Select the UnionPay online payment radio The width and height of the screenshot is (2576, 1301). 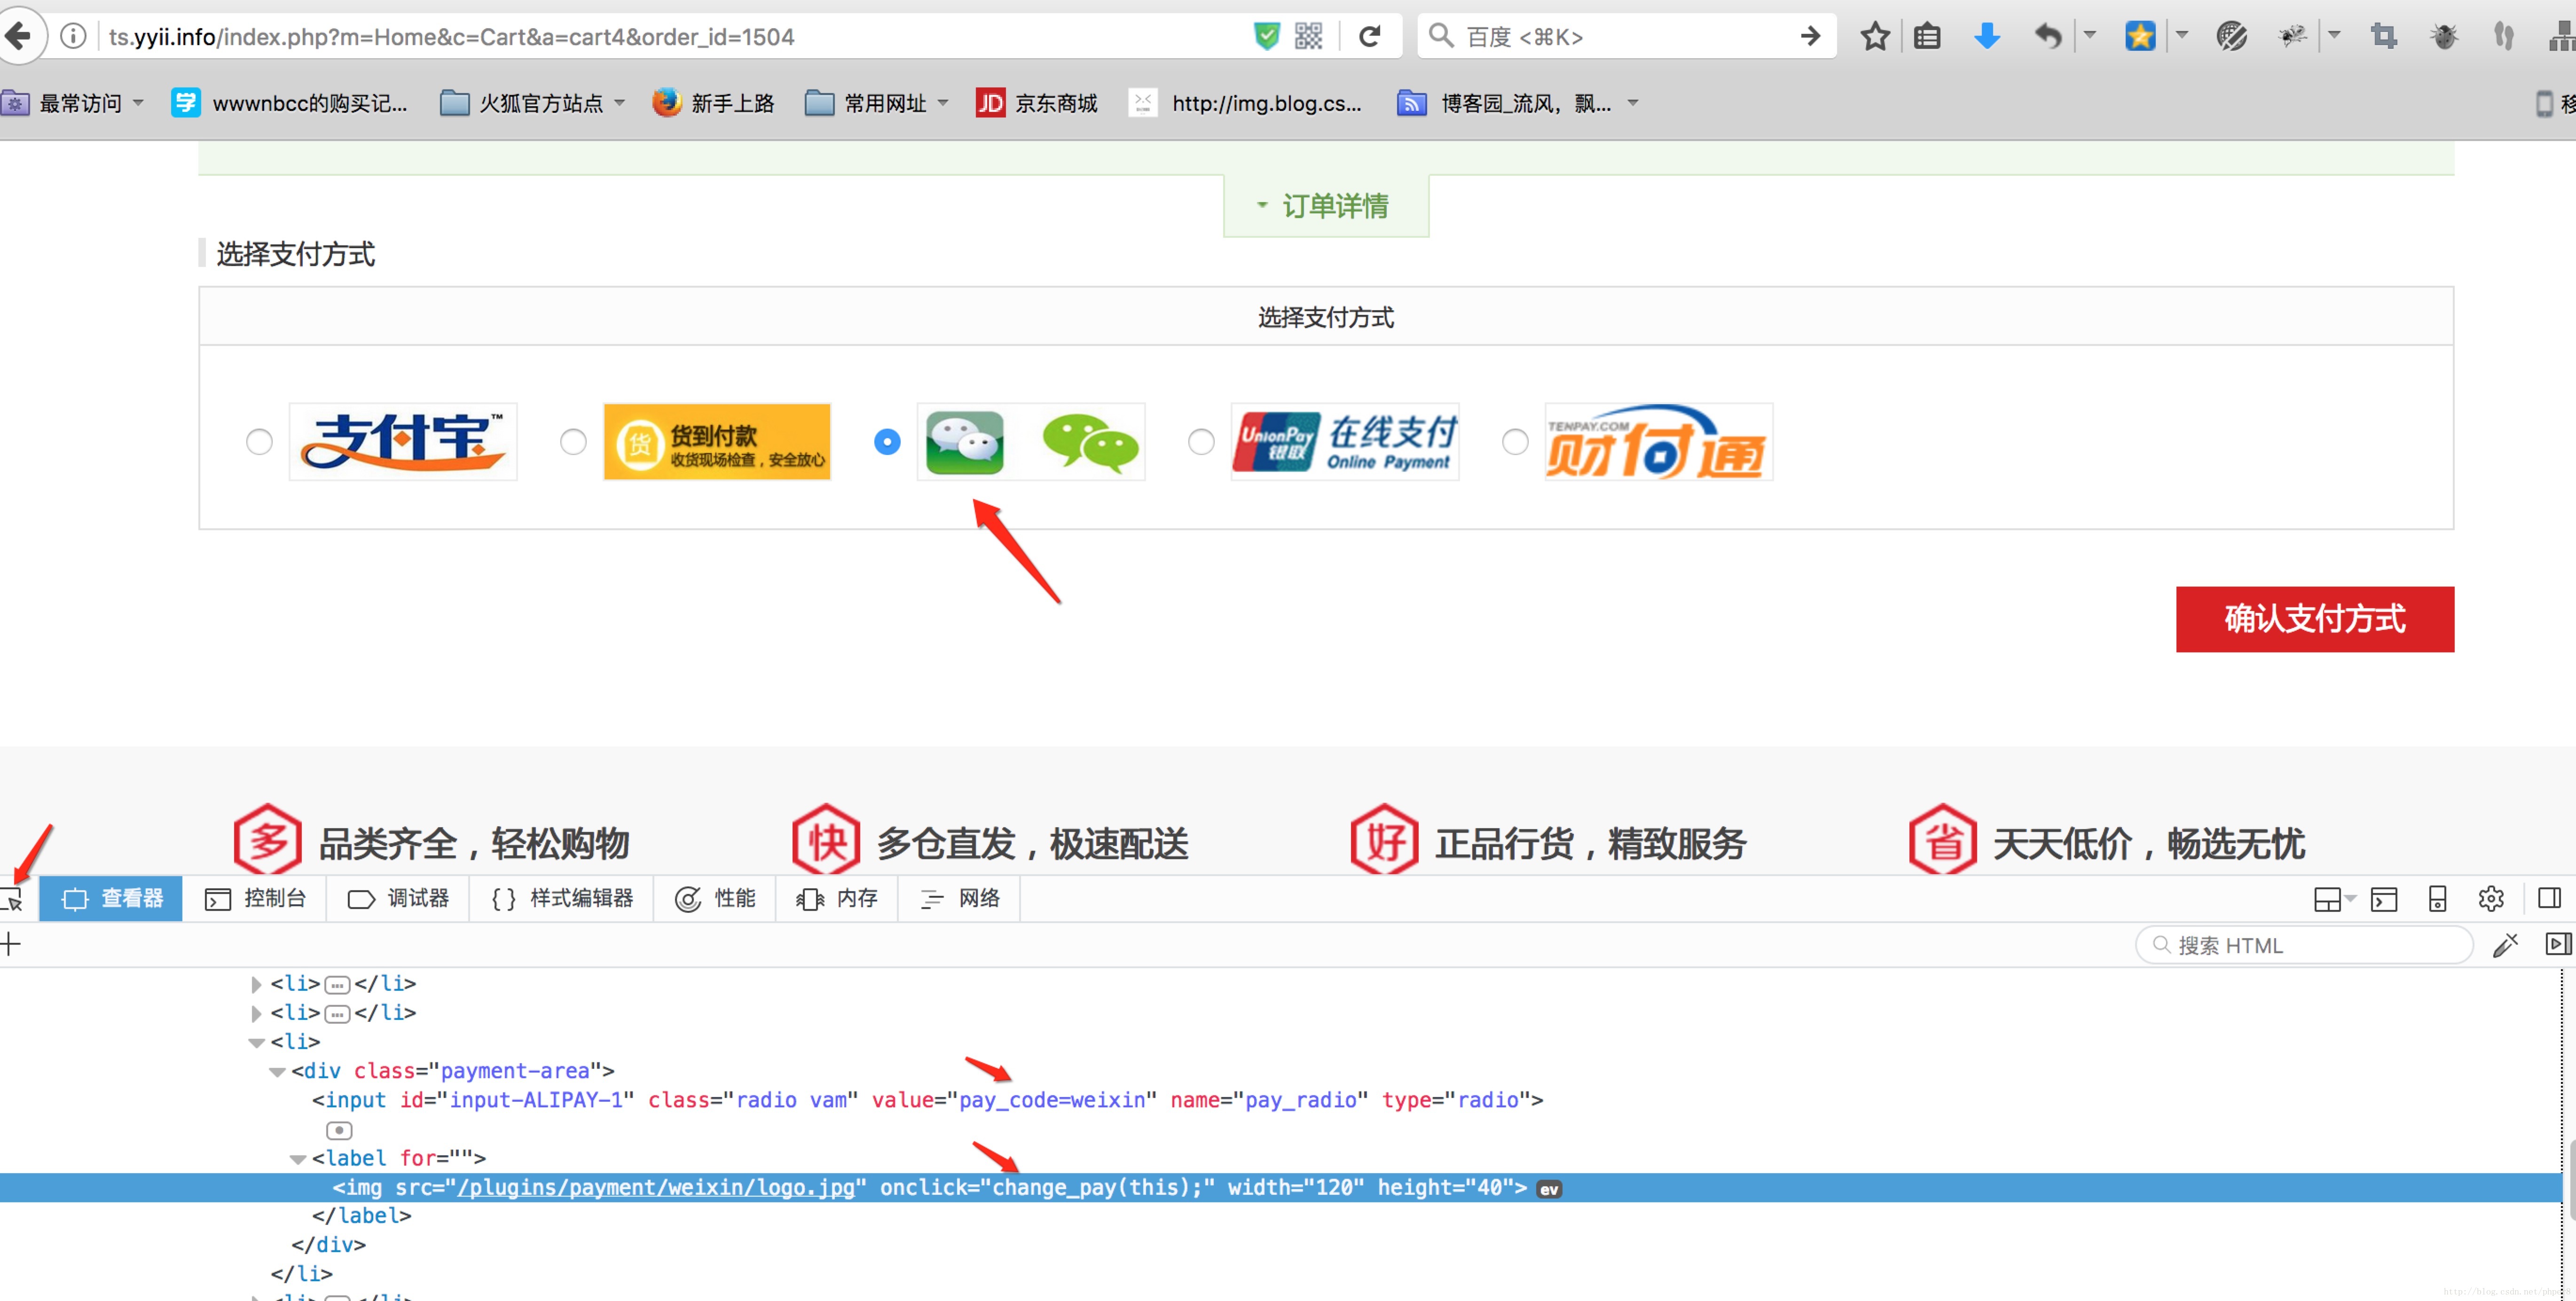[1201, 441]
